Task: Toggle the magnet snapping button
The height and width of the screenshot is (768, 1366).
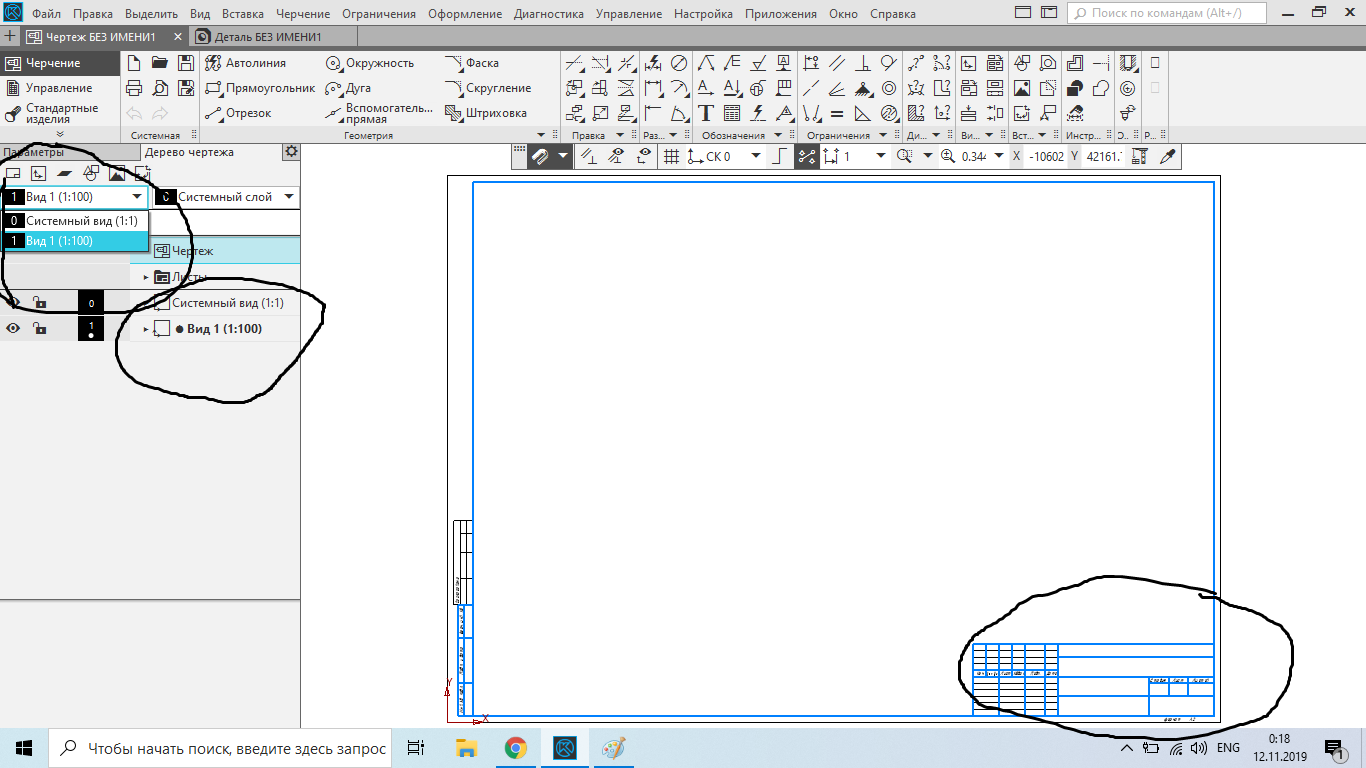Action: 541,157
